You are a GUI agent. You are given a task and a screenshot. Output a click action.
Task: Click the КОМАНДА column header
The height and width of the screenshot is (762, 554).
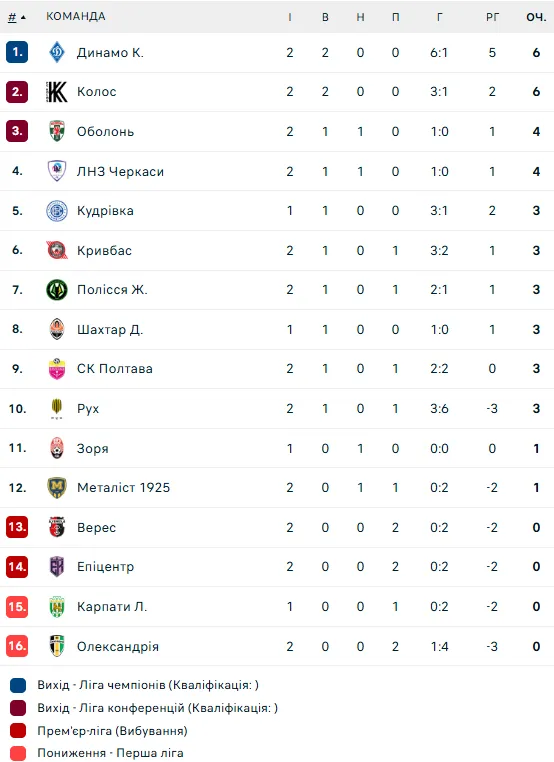(76, 17)
